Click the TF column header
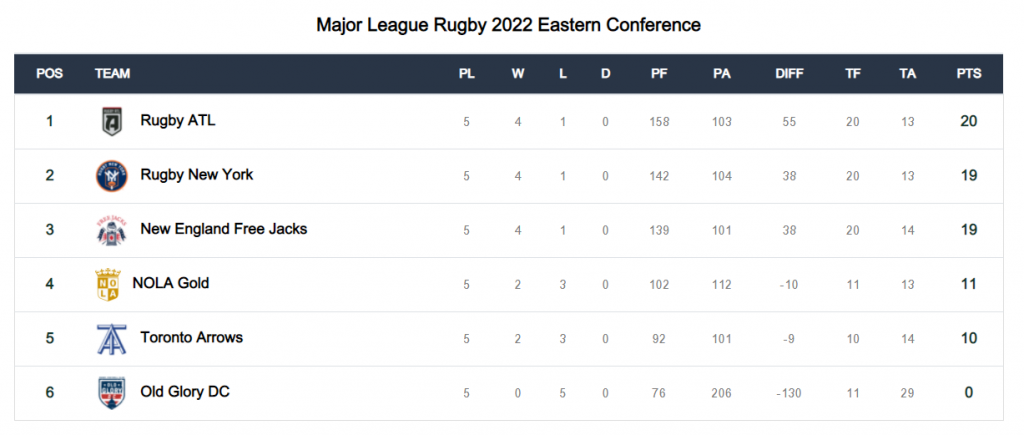Viewport: 1024px width, 435px height. [853, 74]
